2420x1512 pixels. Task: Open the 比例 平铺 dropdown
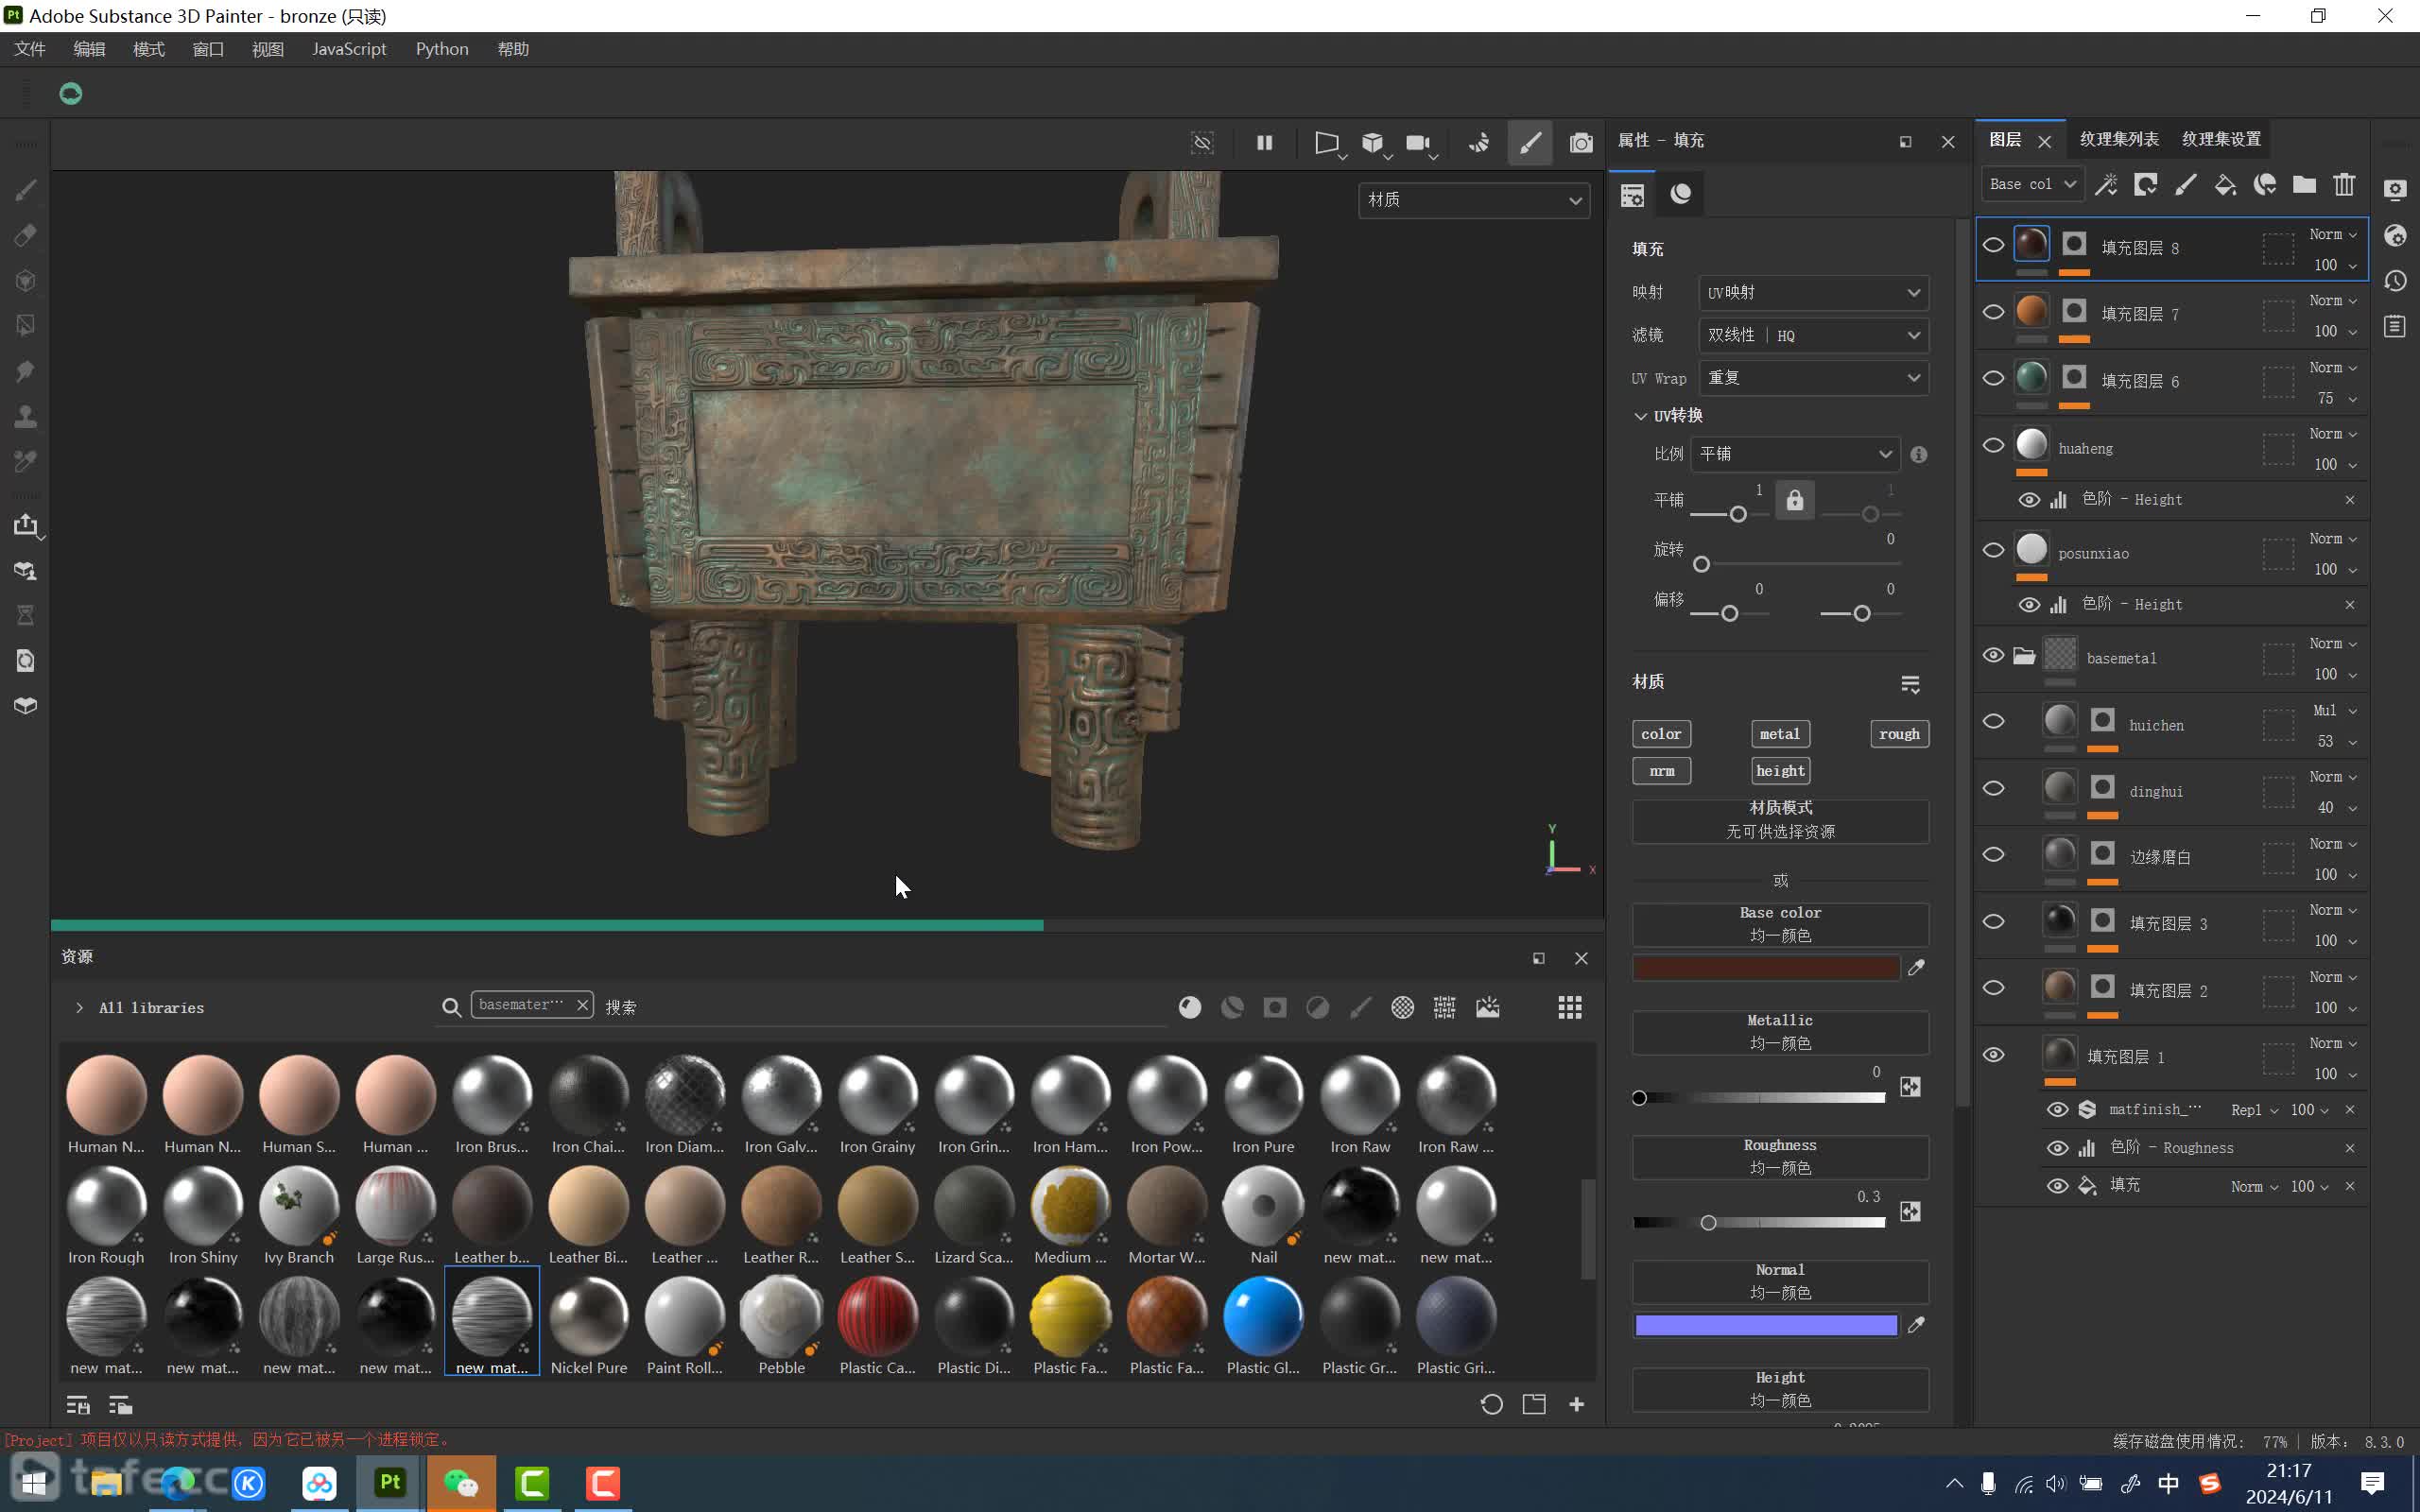point(1794,454)
